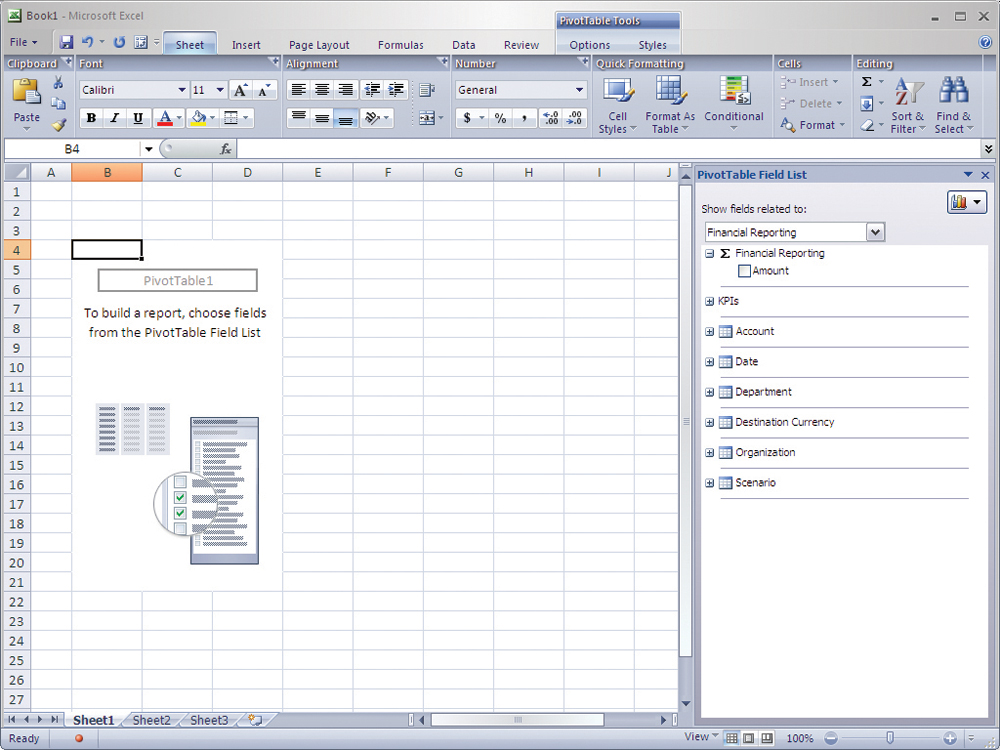Align text right in Alignment group
Screen dimensions: 1000x750
pos(345,90)
